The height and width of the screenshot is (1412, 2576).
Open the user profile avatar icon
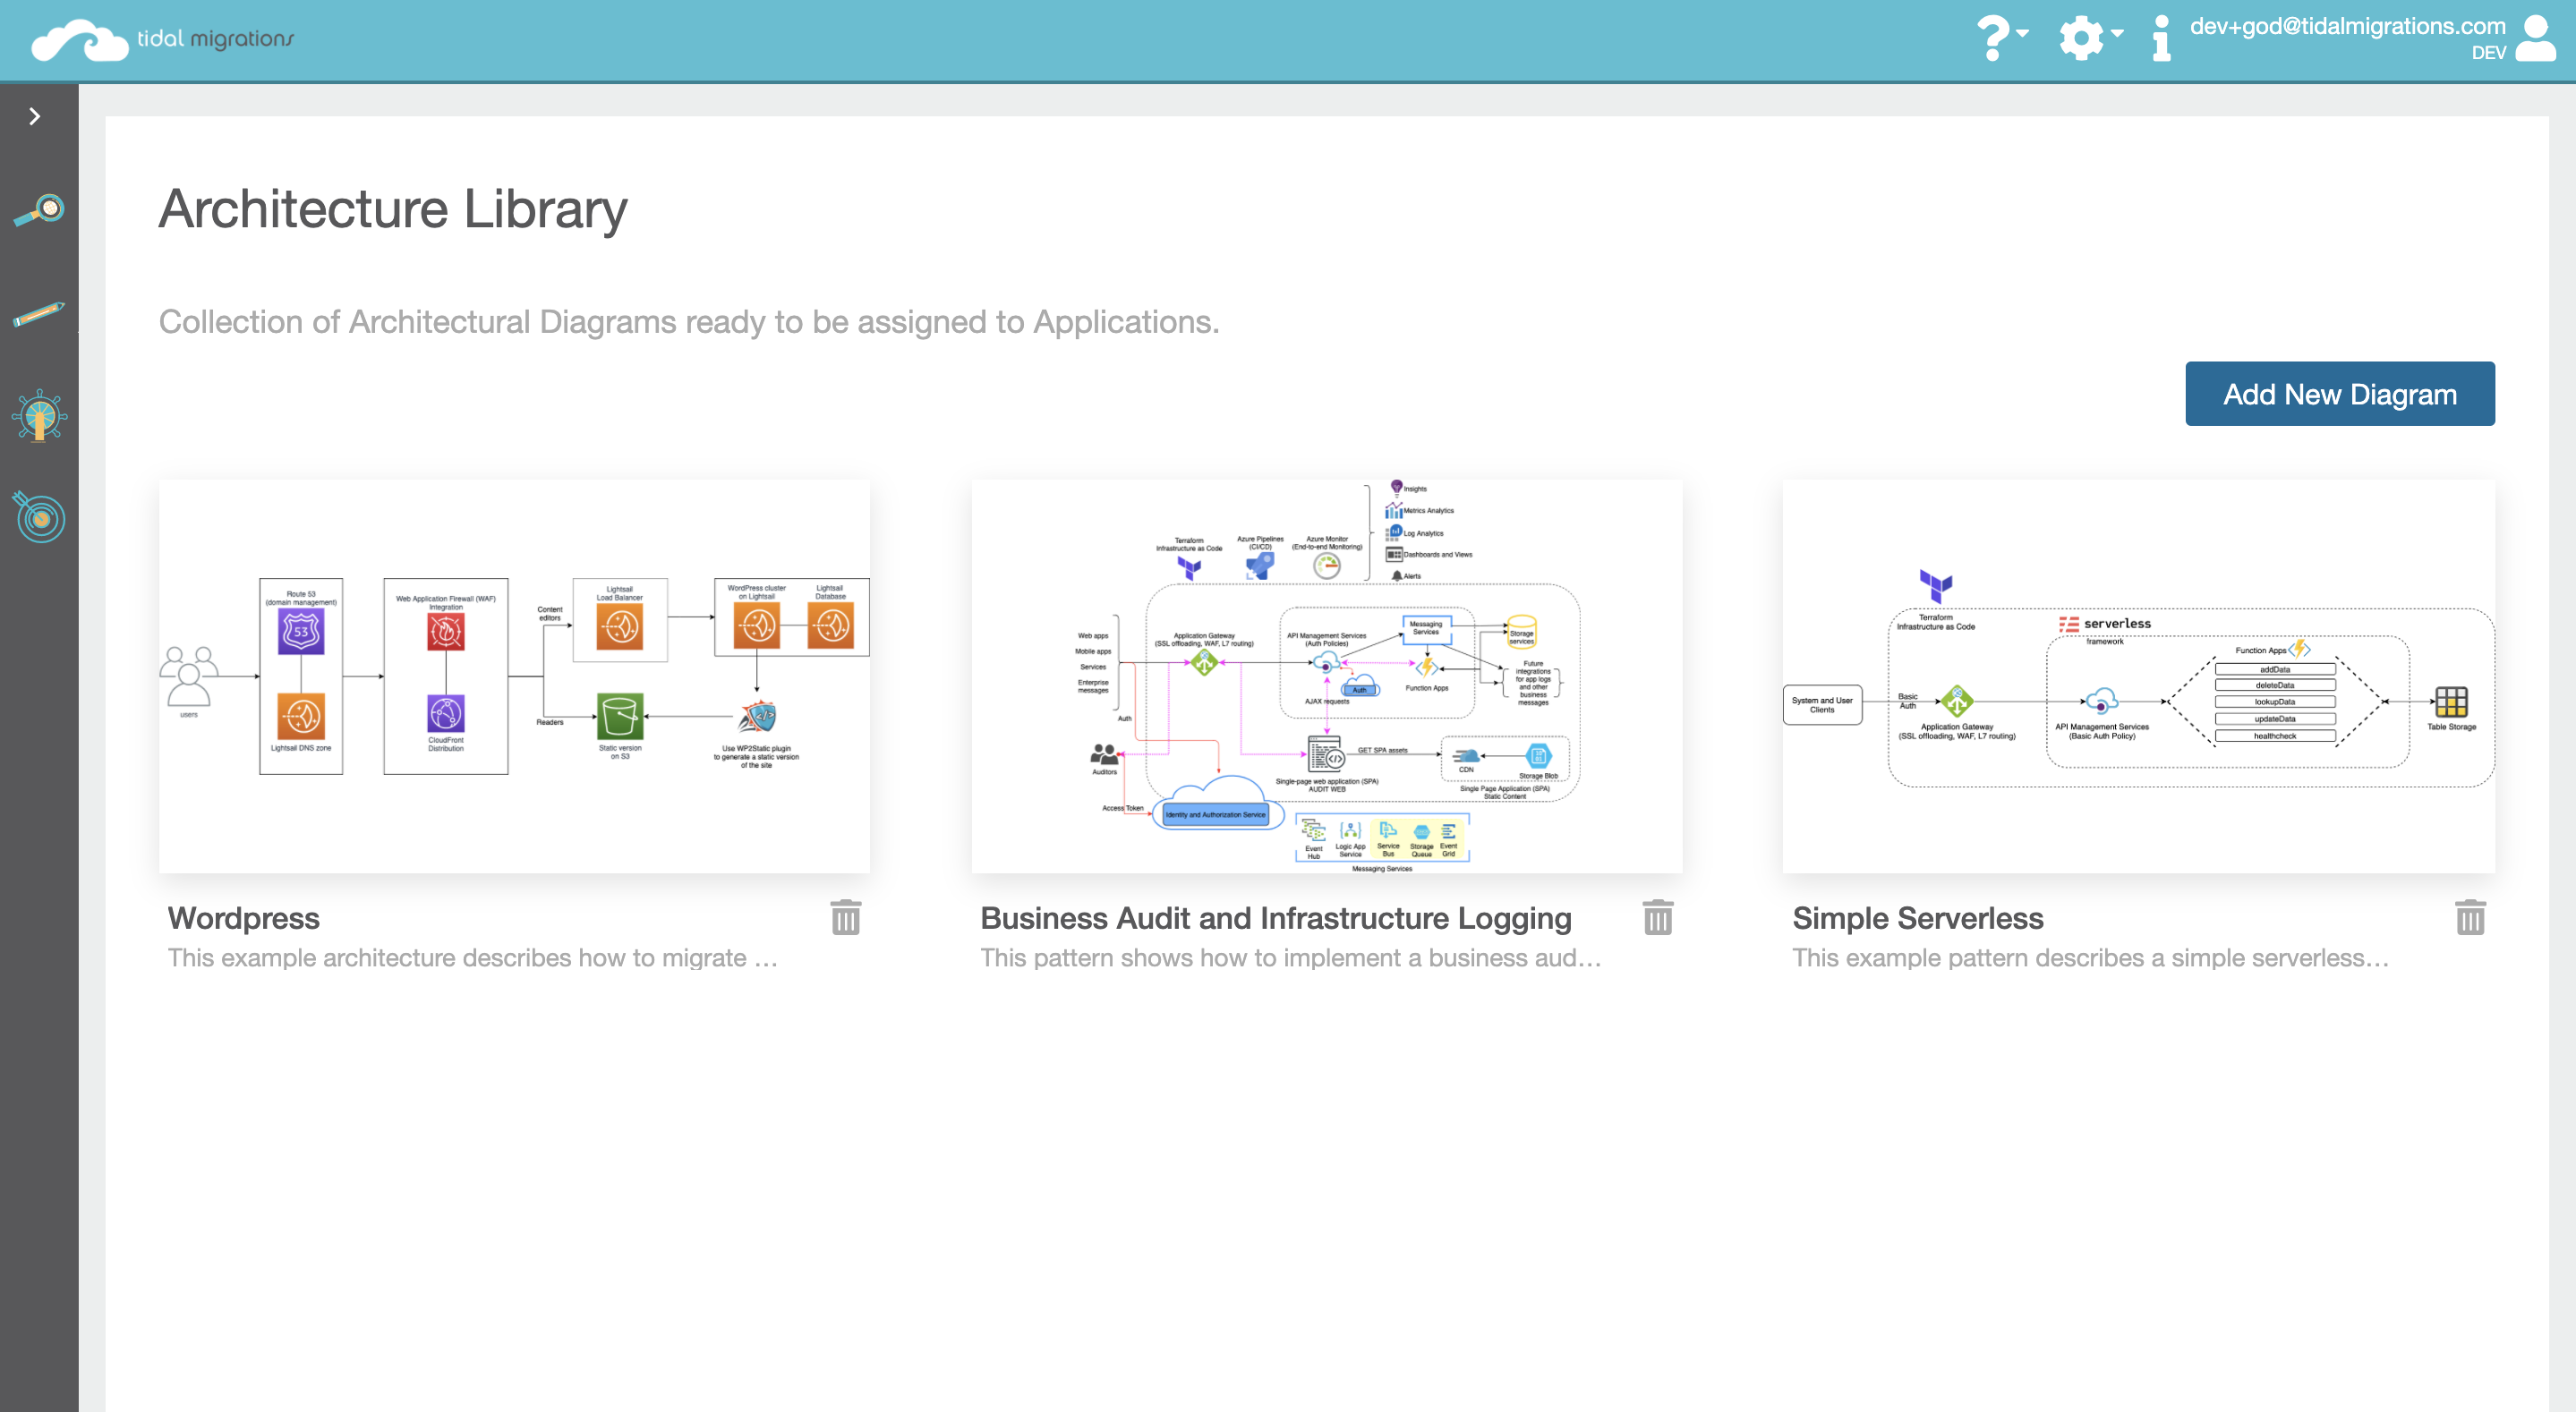(2536, 38)
